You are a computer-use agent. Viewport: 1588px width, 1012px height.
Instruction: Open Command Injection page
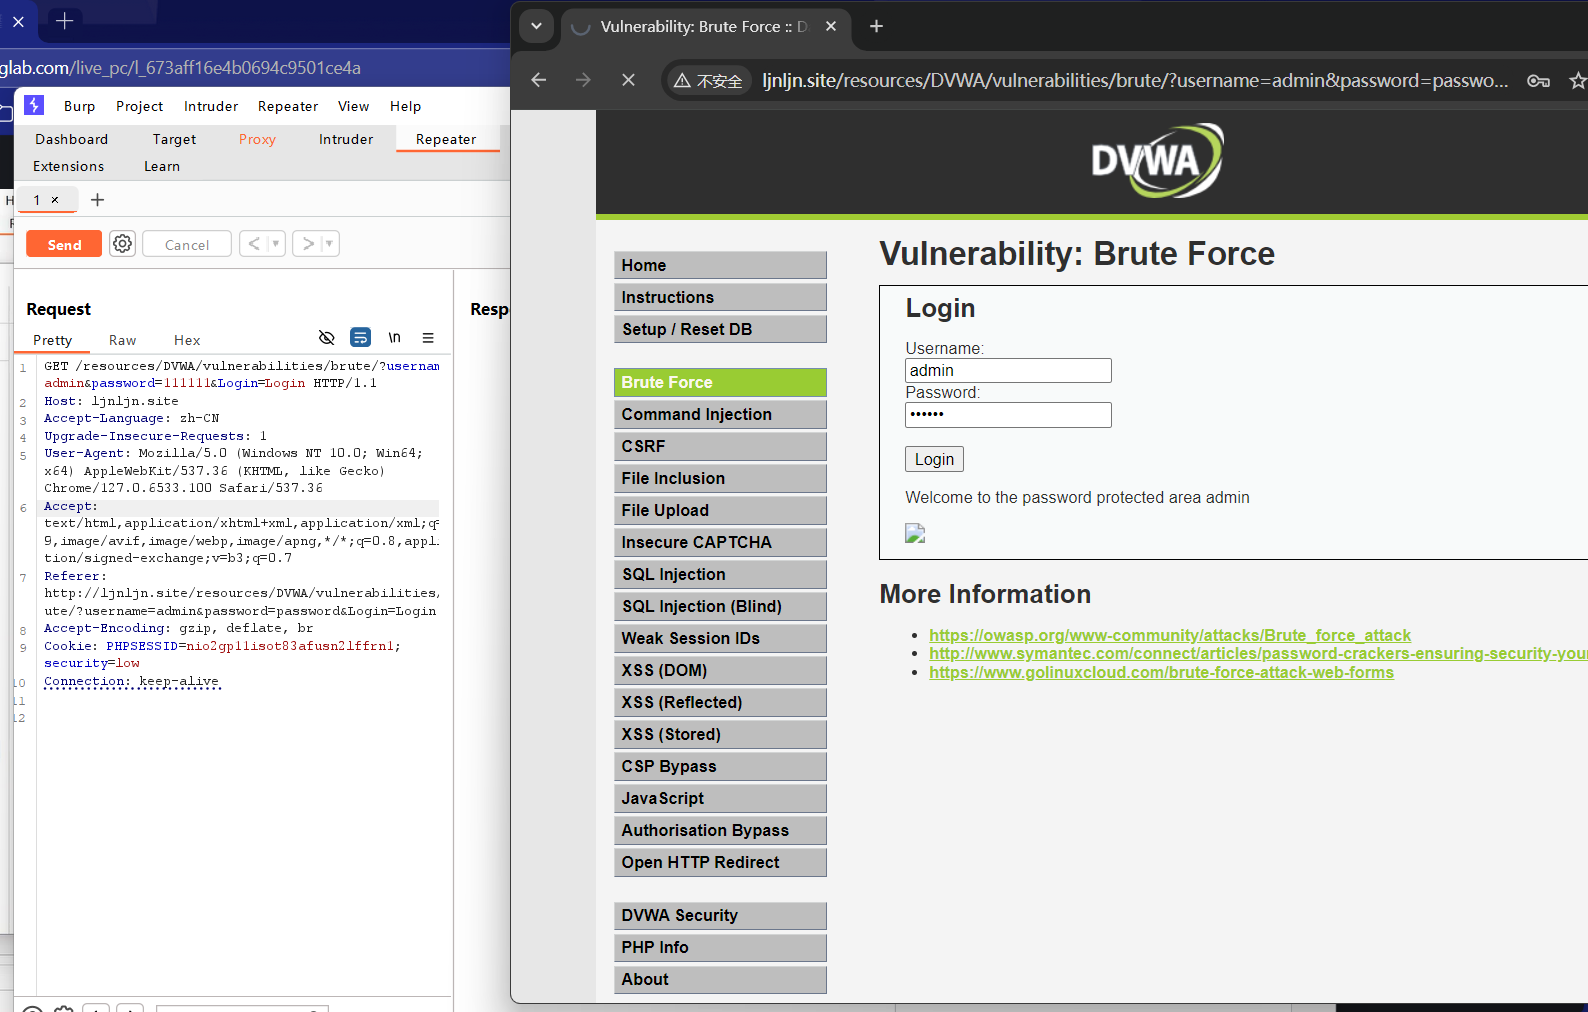point(720,414)
